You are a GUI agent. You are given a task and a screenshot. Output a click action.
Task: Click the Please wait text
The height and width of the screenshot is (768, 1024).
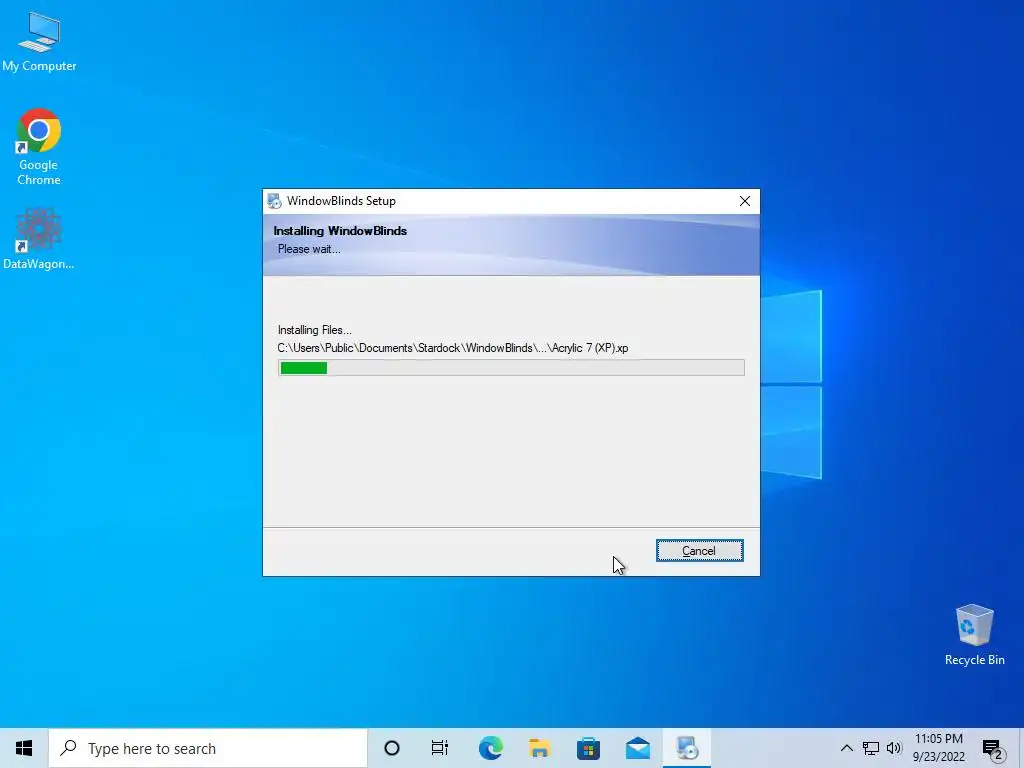(x=309, y=249)
